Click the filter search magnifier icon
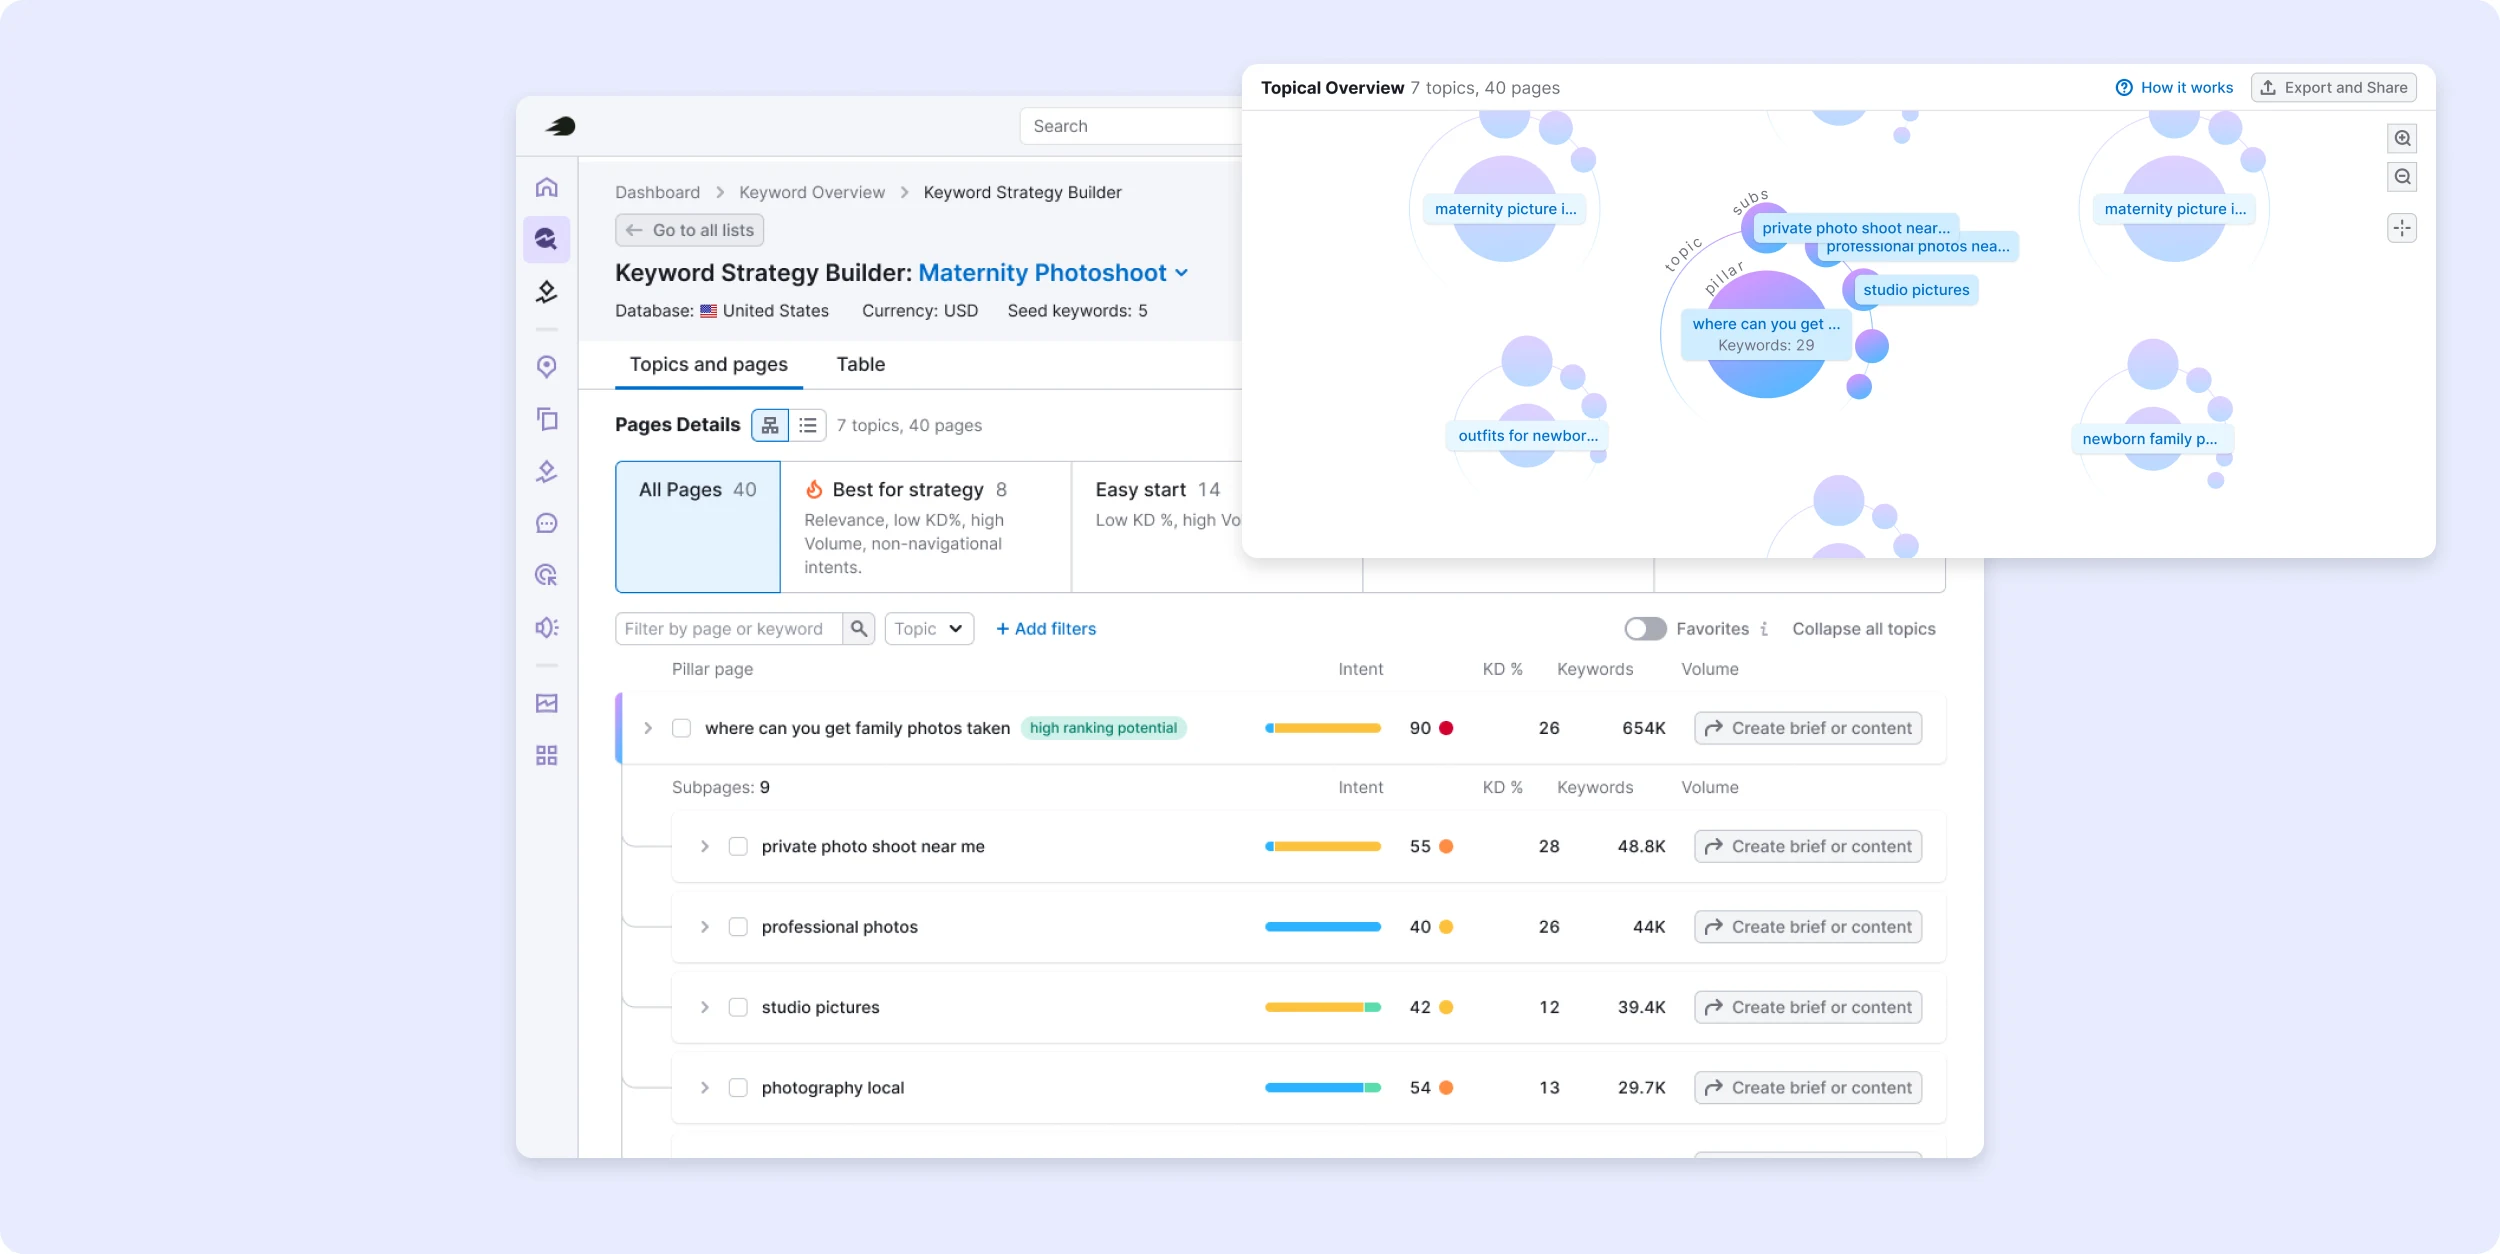This screenshot has width=2500, height=1254. 859,629
